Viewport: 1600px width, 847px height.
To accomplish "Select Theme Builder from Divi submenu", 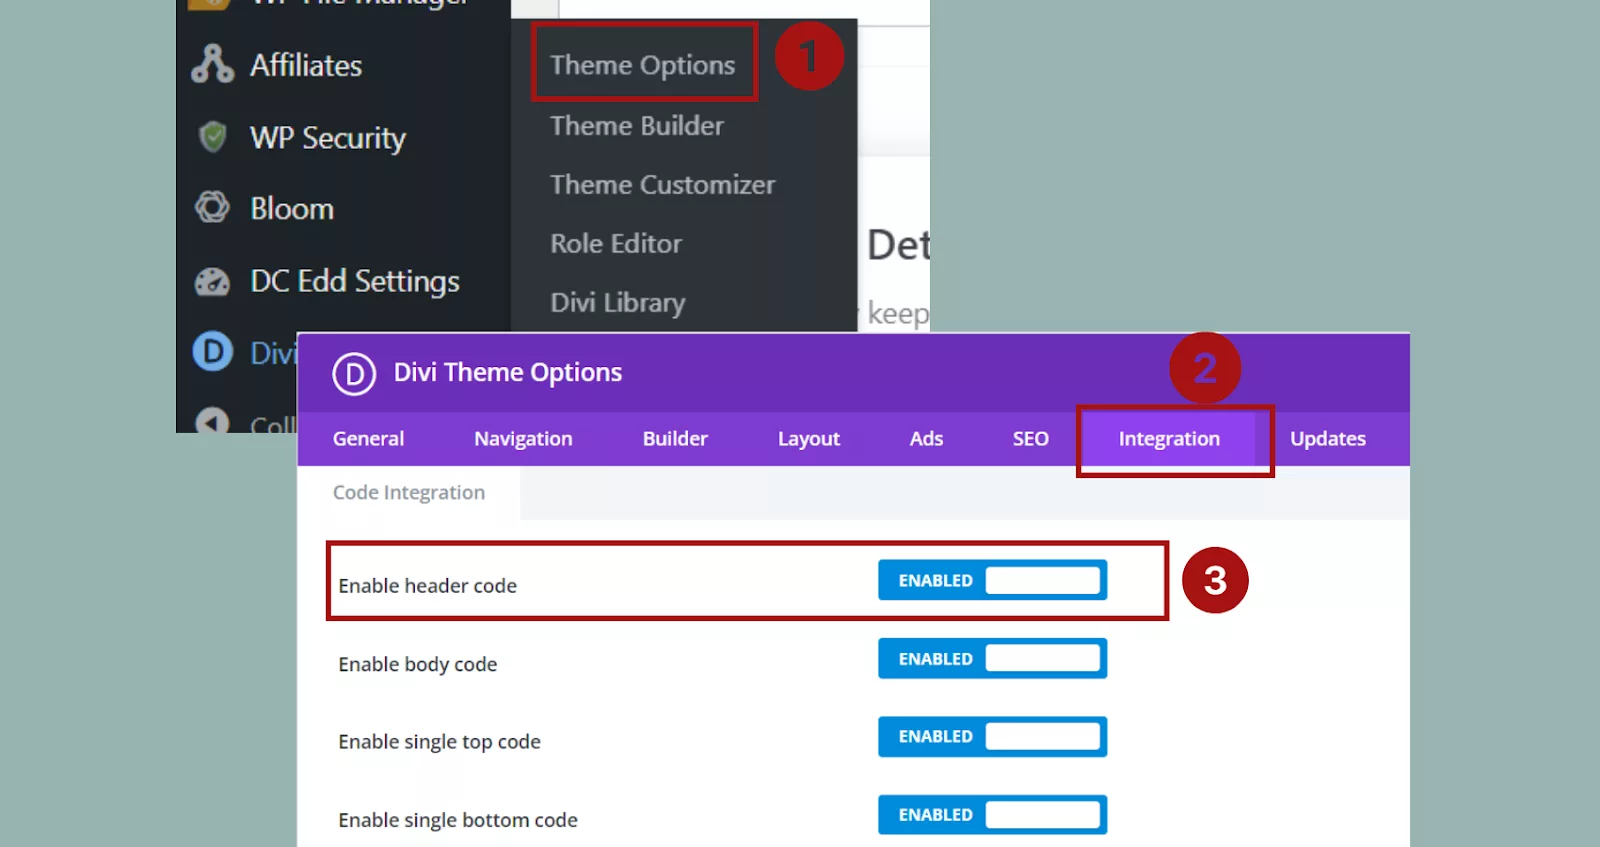I will tap(637, 126).
